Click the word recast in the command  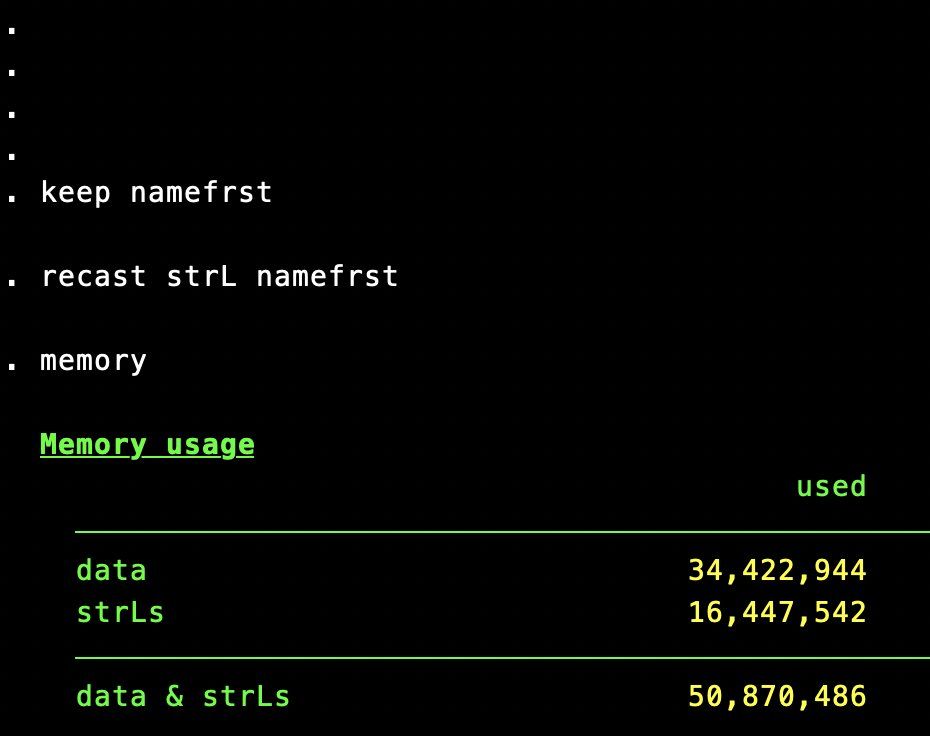point(93,276)
